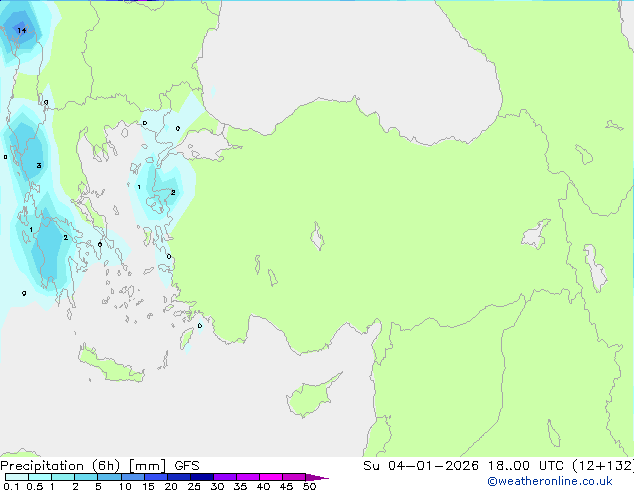The height and width of the screenshot is (490, 634).
Task: Click the '0.1' legend scale value
Action: [11, 486]
